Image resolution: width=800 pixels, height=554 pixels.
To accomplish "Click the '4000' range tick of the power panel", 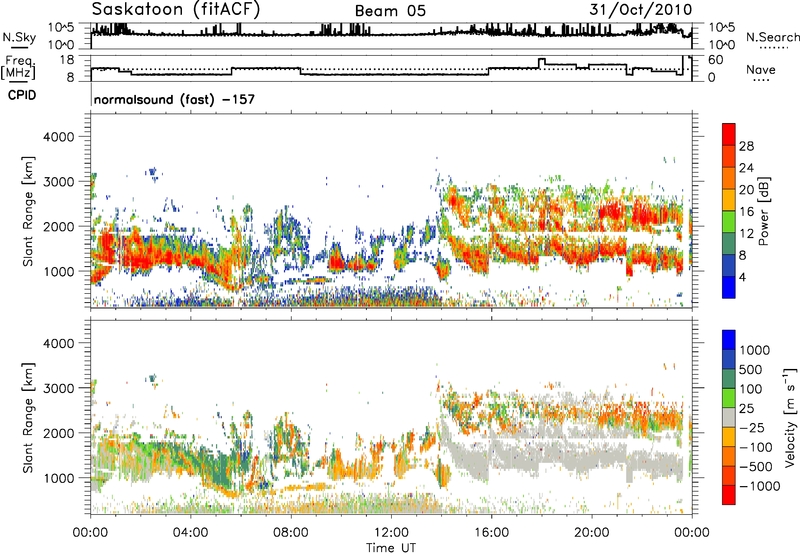I will click(58, 137).
